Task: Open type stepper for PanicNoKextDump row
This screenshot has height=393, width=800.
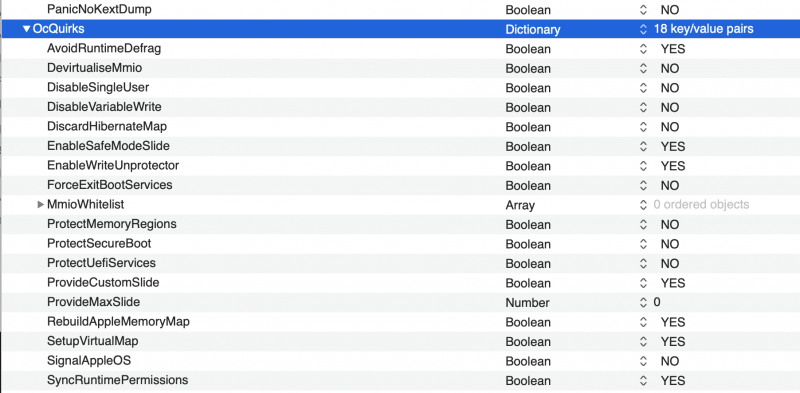Action: click(x=643, y=10)
